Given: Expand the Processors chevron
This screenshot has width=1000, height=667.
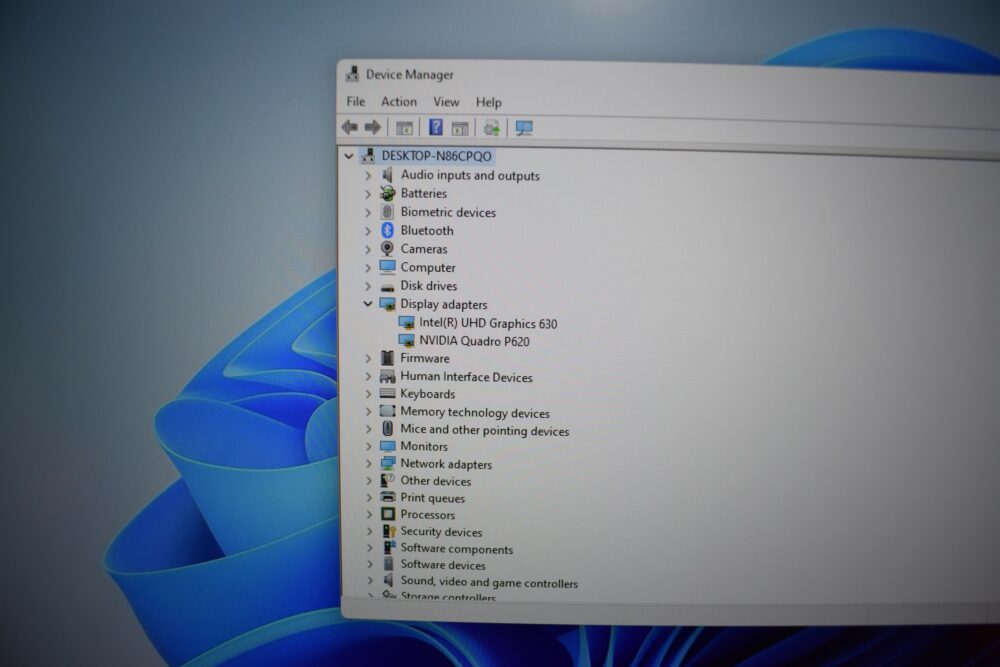Looking at the screenshot, I should [369, 514].
